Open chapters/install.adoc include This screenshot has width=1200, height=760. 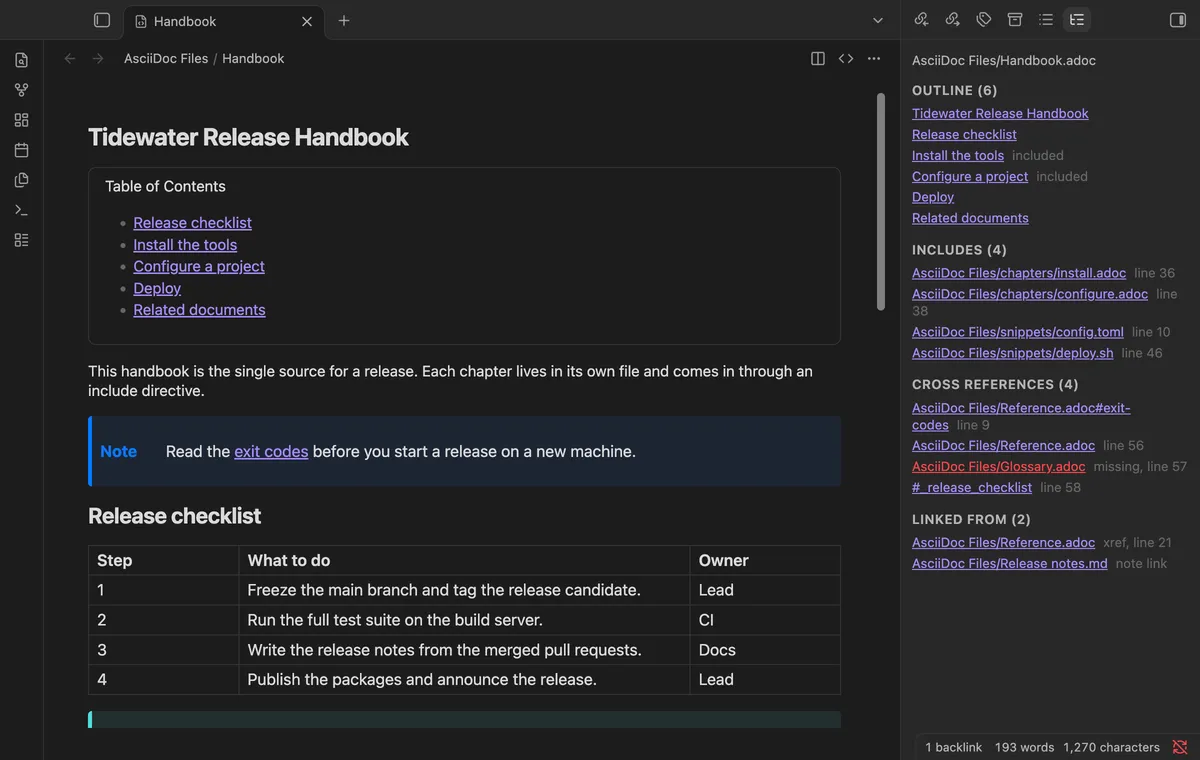pyautogui.click(x=1019, y=273)
